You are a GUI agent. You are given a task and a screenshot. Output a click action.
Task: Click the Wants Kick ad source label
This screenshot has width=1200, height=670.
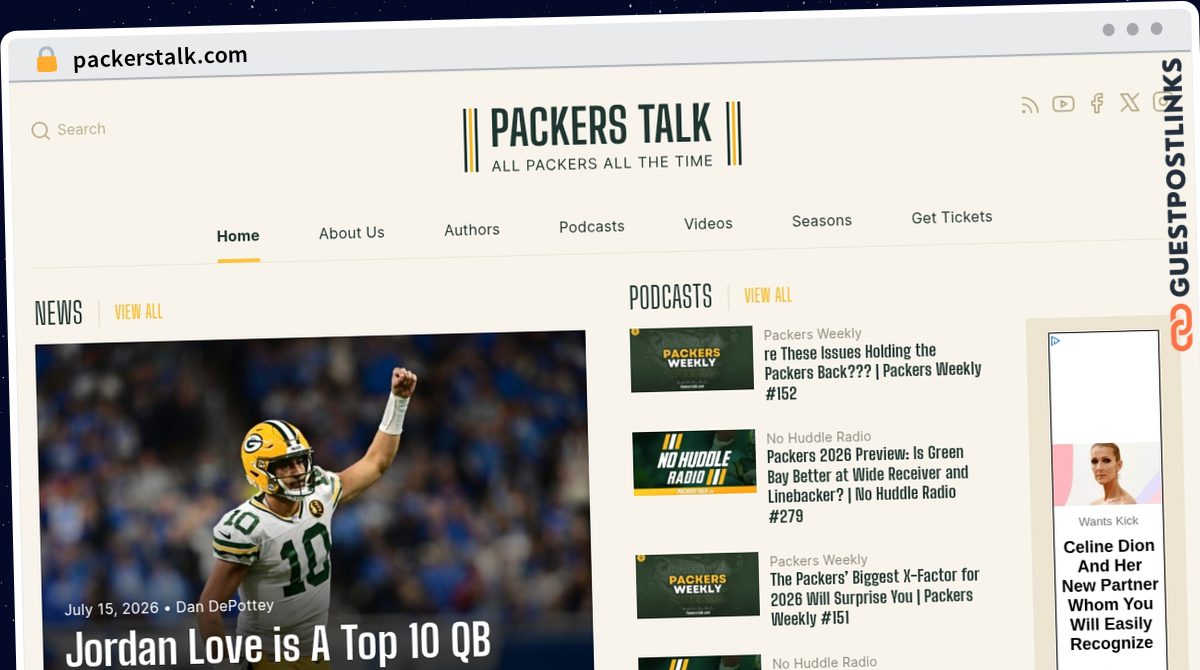click(x=1108, y=521)
